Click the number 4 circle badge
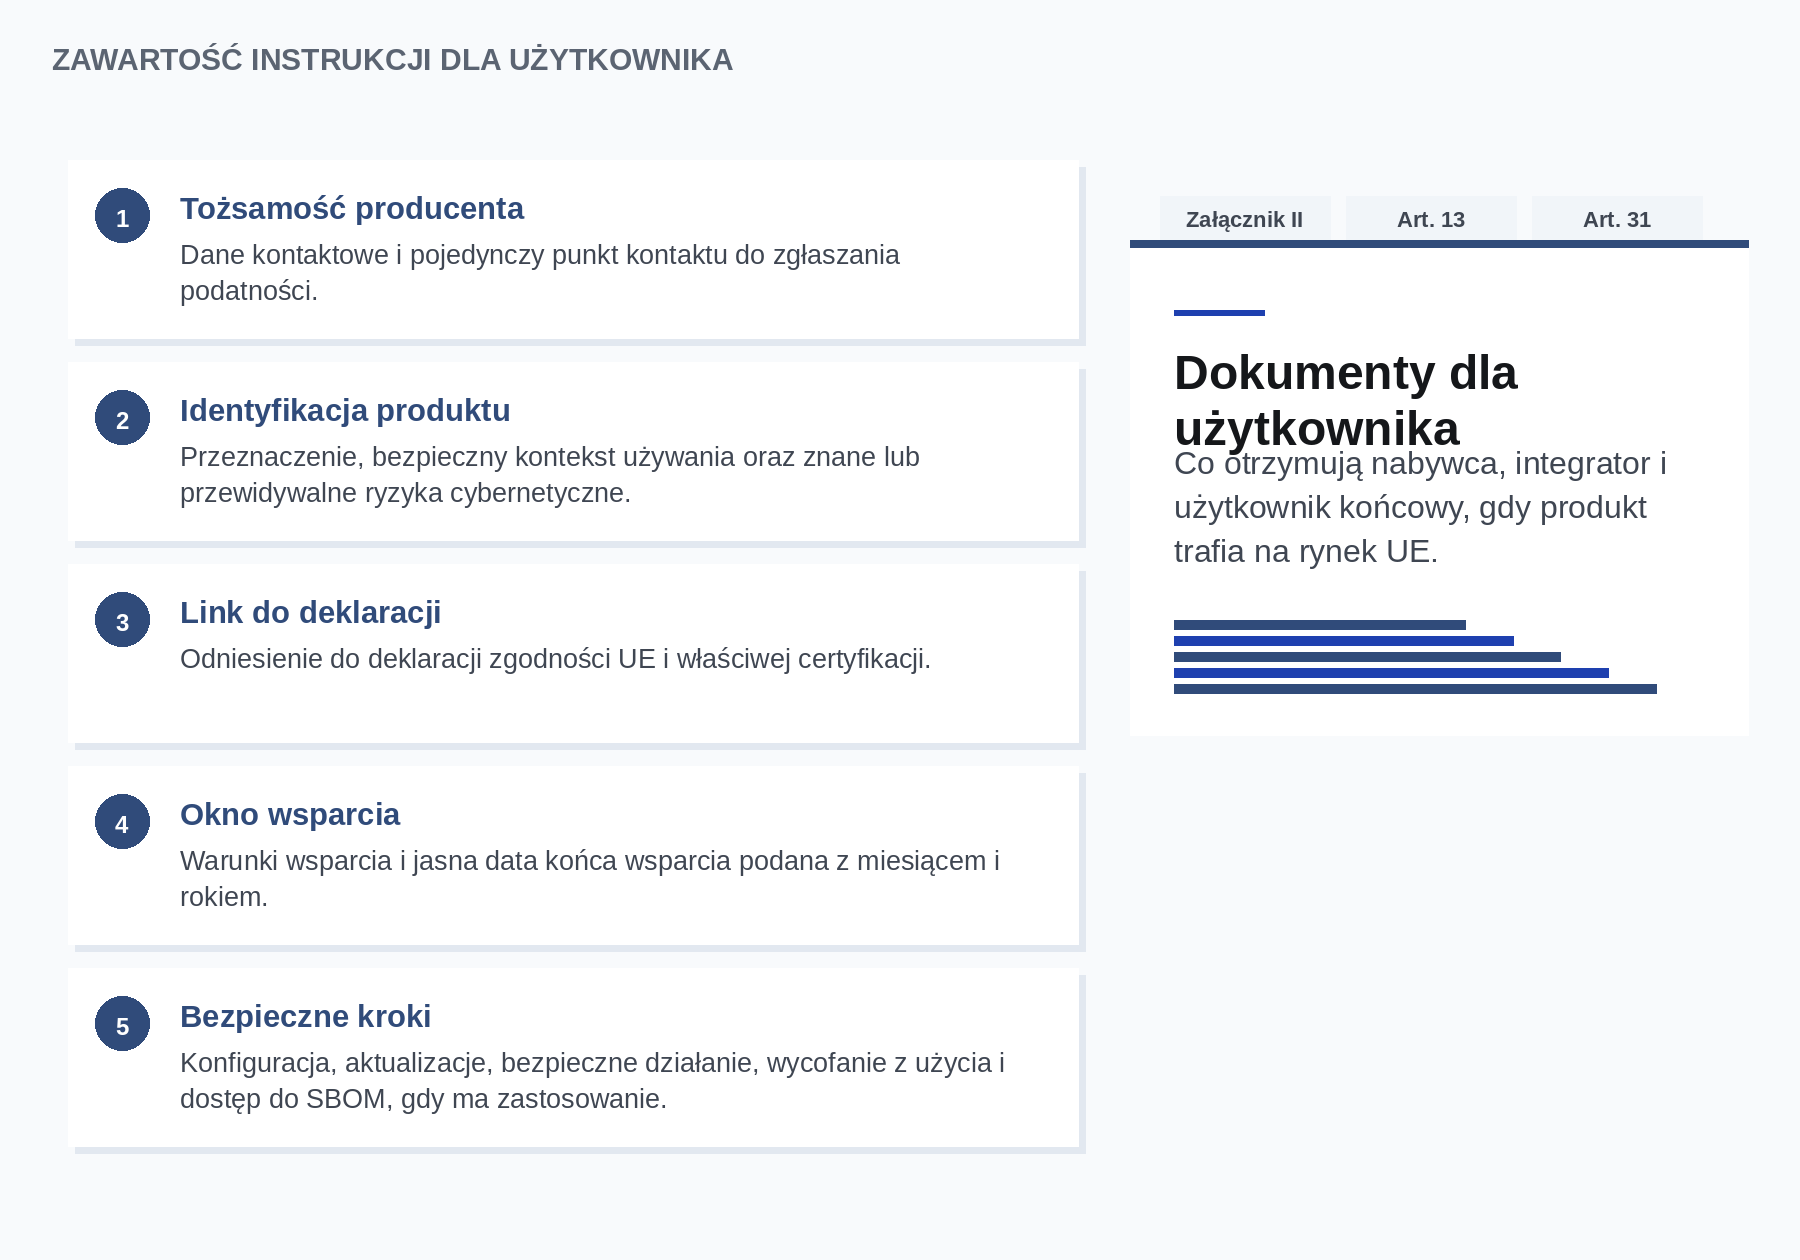1800x1260 pixels. coord(122,822)
